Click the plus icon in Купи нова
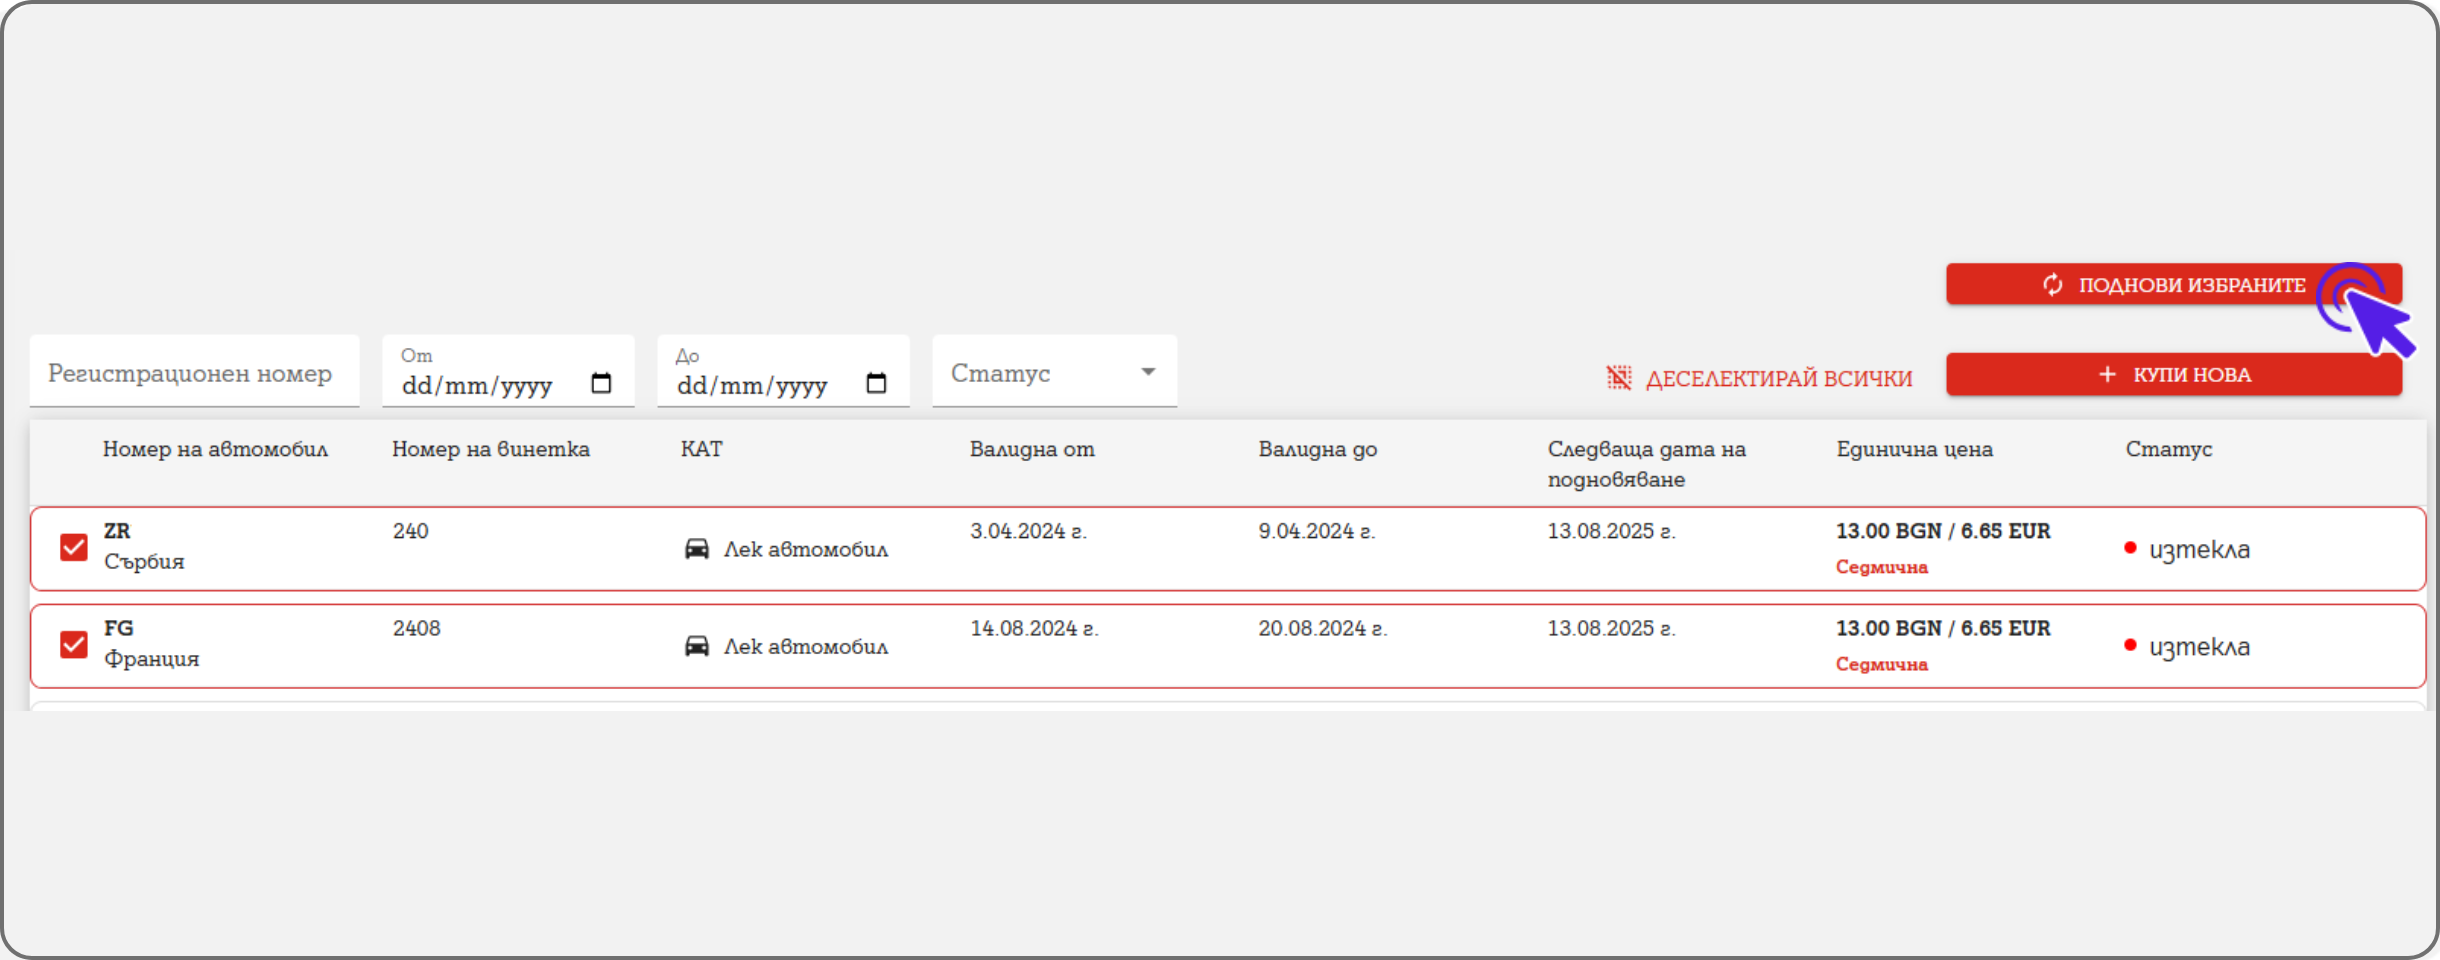Image resolution: width=2440 pixels, height=960 pixels. (x=2107, y=374)
